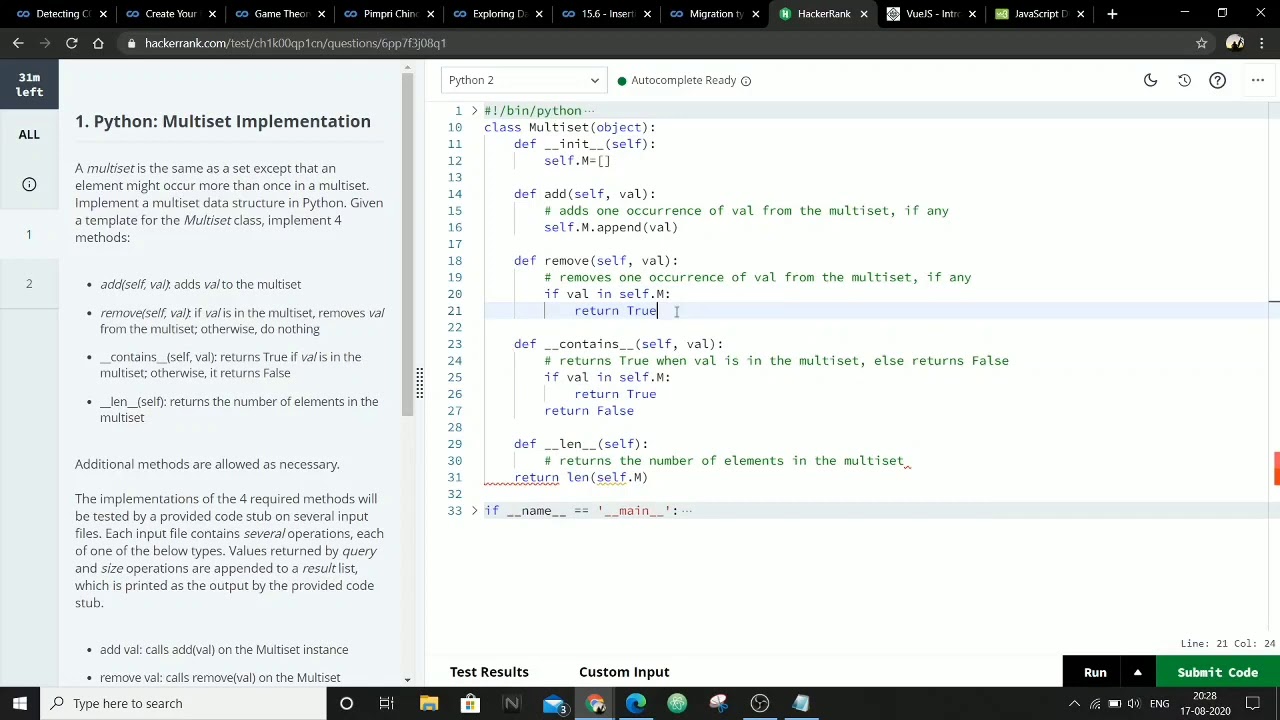Bookmark this page with star icon

coord(1201,43)
